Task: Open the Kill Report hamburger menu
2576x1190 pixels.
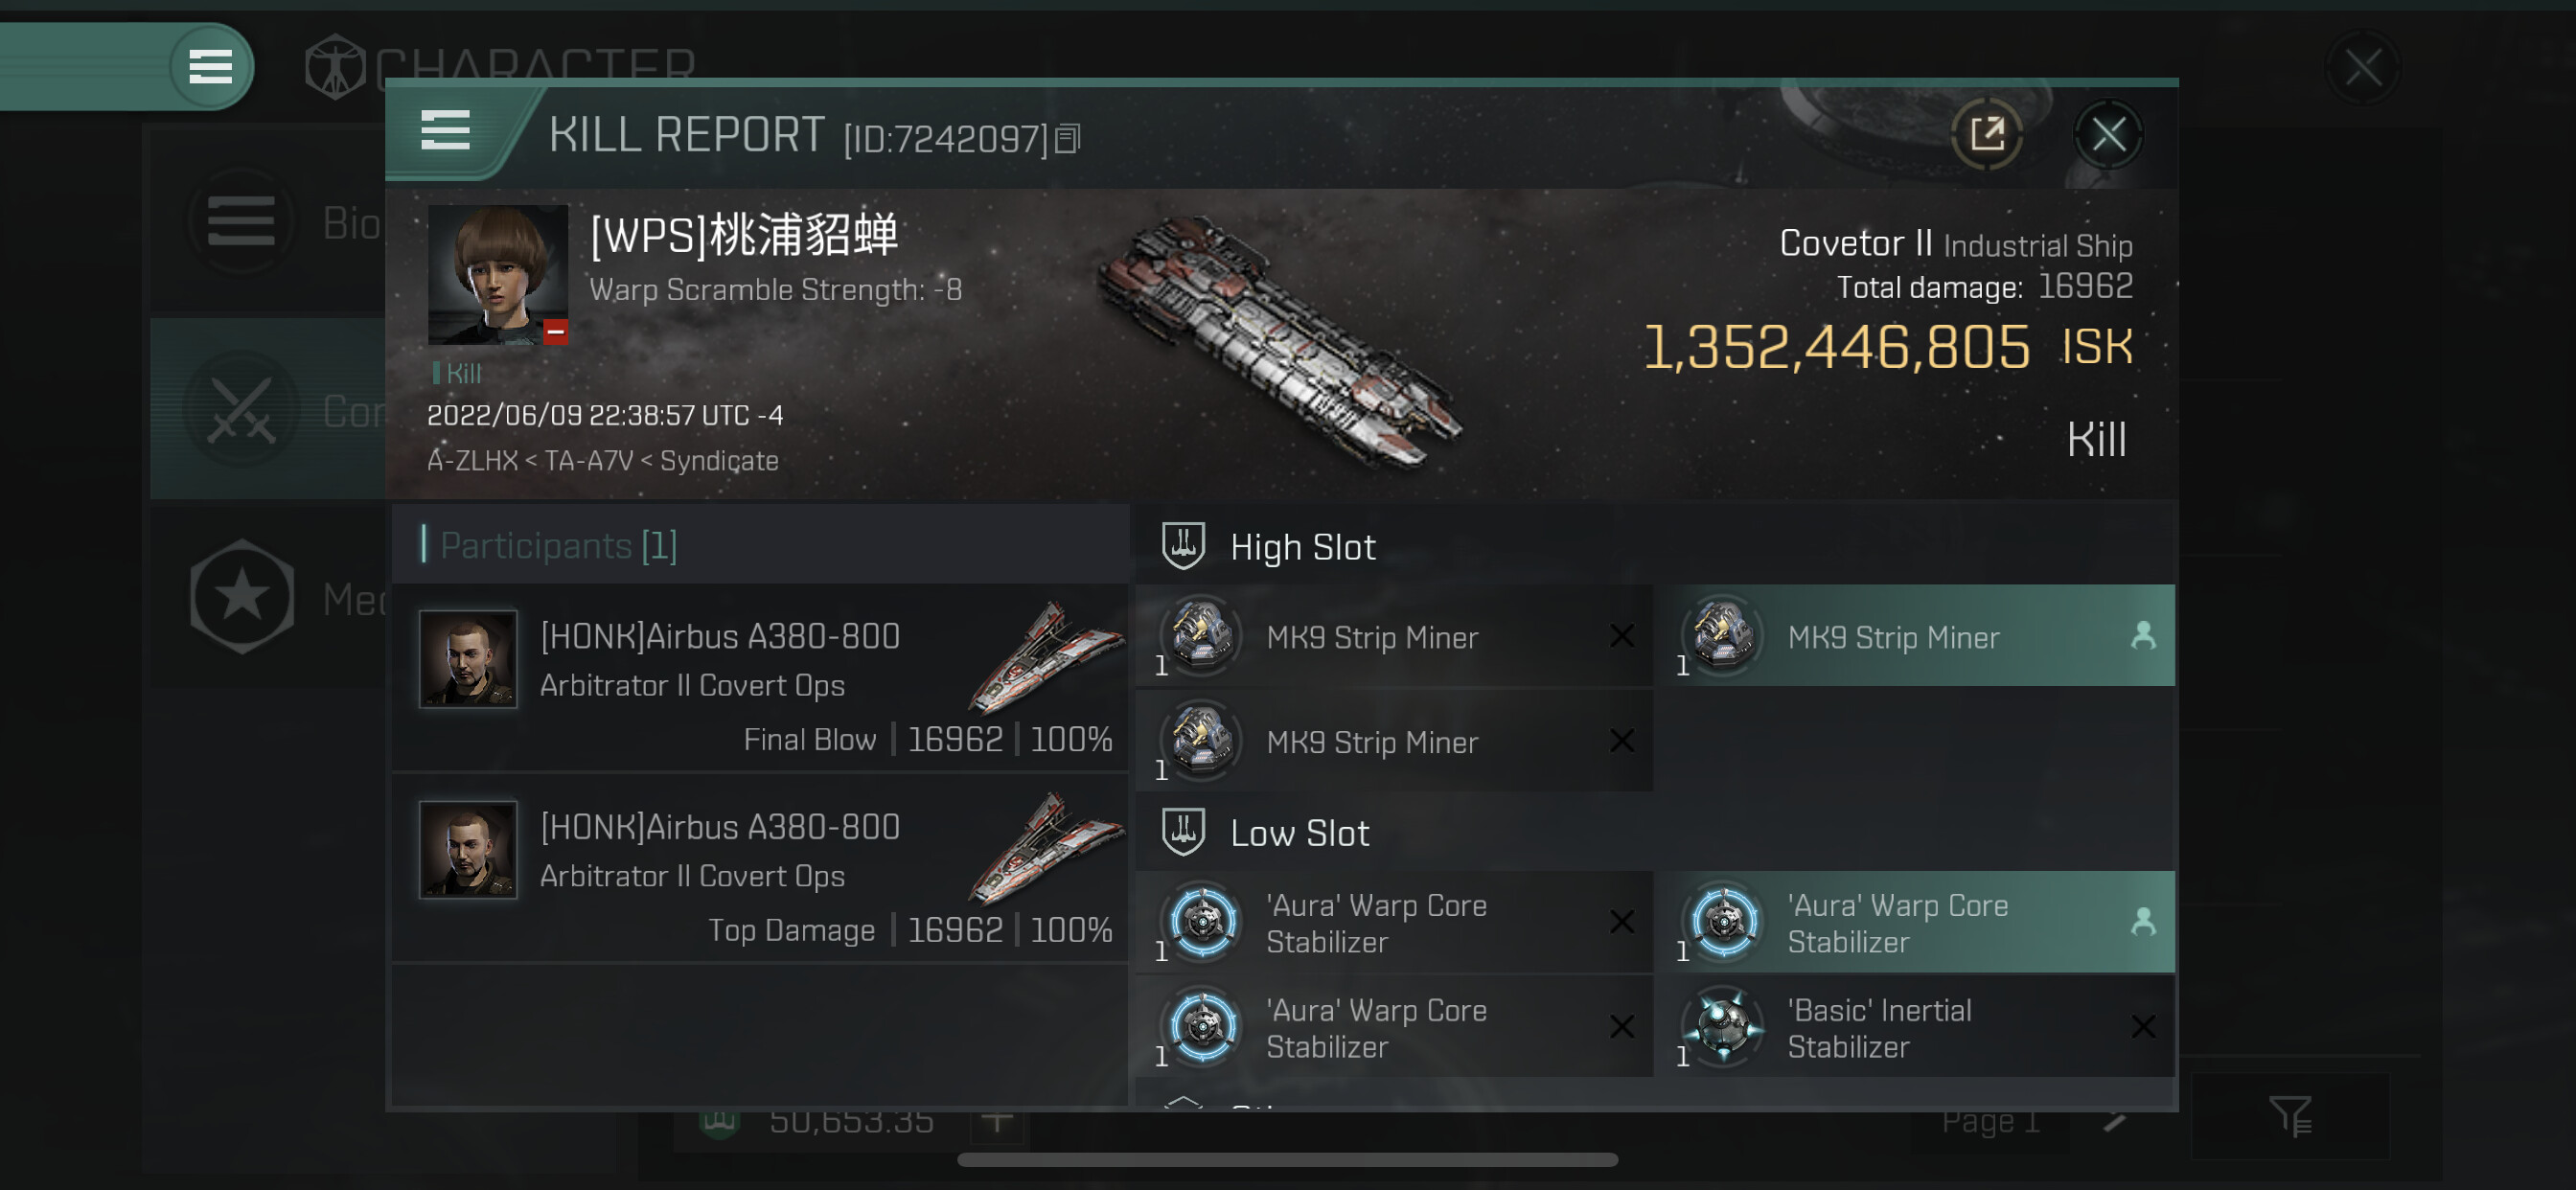Action: (445, 130)
